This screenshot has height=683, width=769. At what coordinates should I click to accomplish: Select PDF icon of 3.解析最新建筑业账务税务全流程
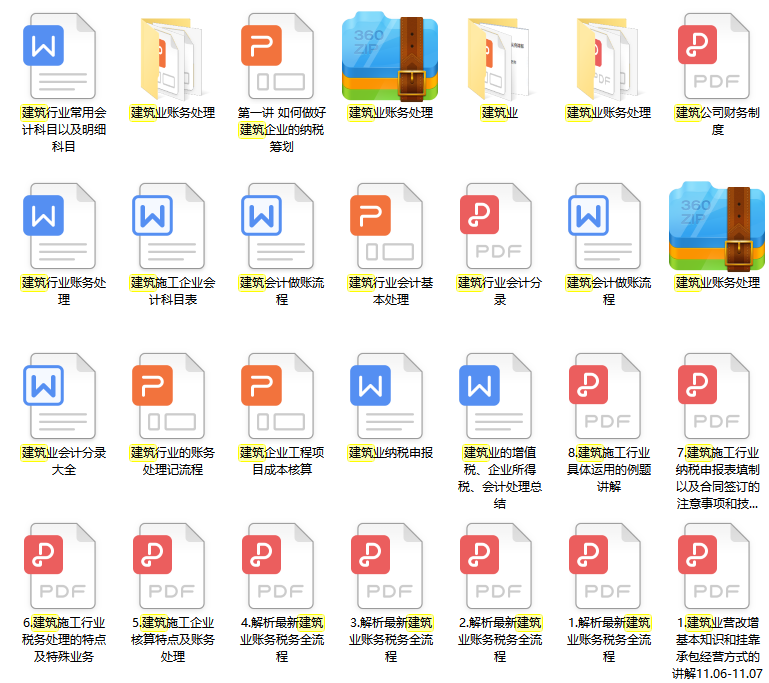tap(386, 566)
